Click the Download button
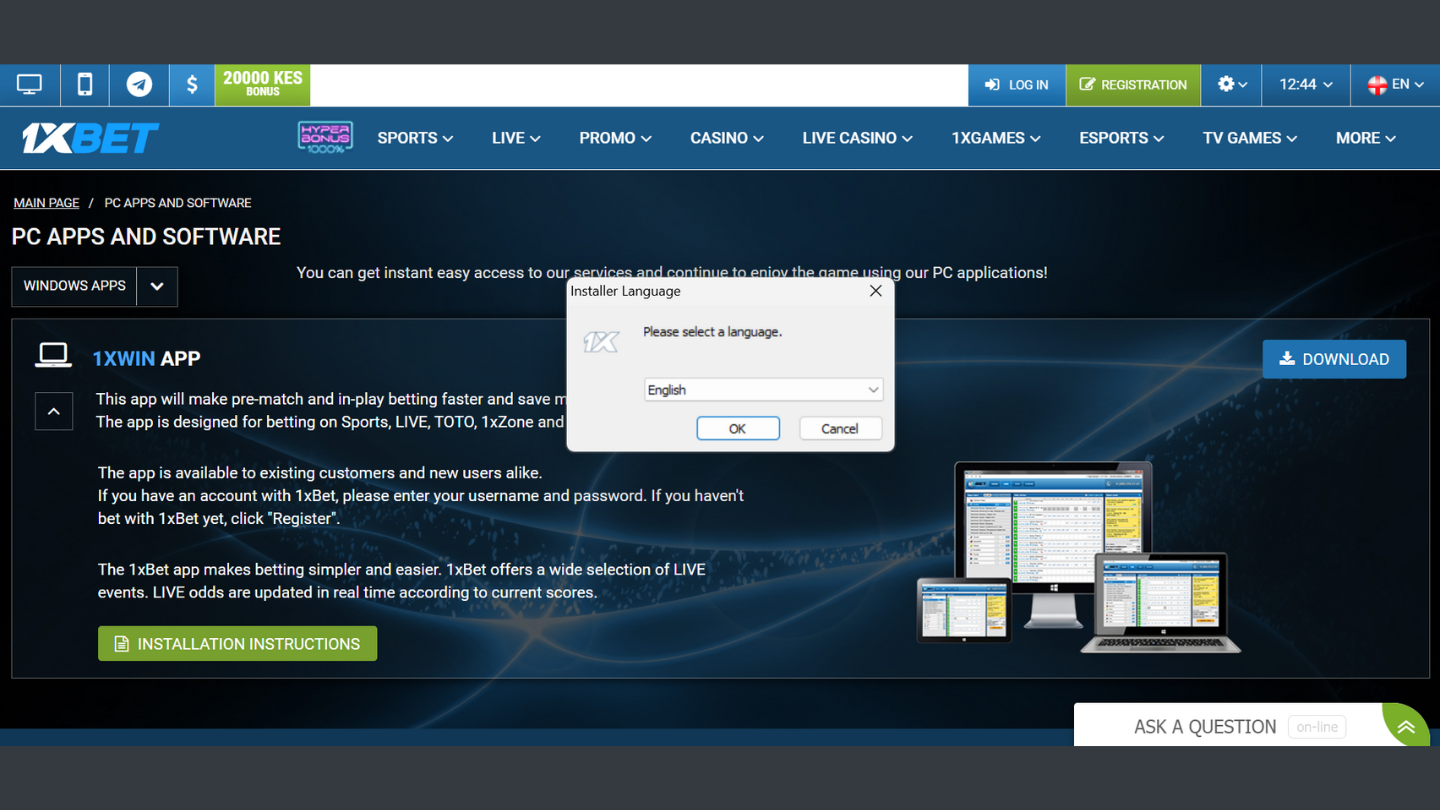This screenshot has width=1440, height=810. (1334, 359)
